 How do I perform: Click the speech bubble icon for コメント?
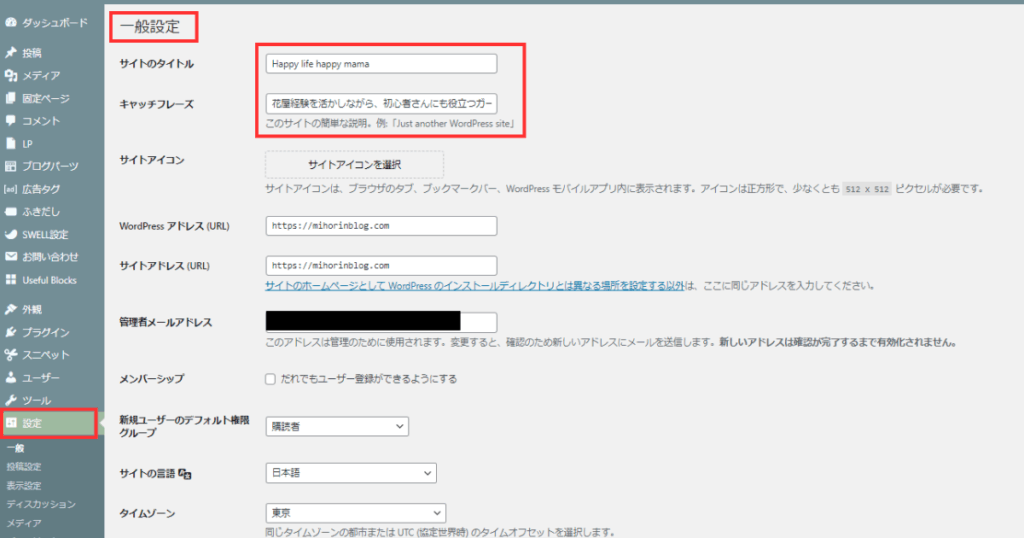11,121
